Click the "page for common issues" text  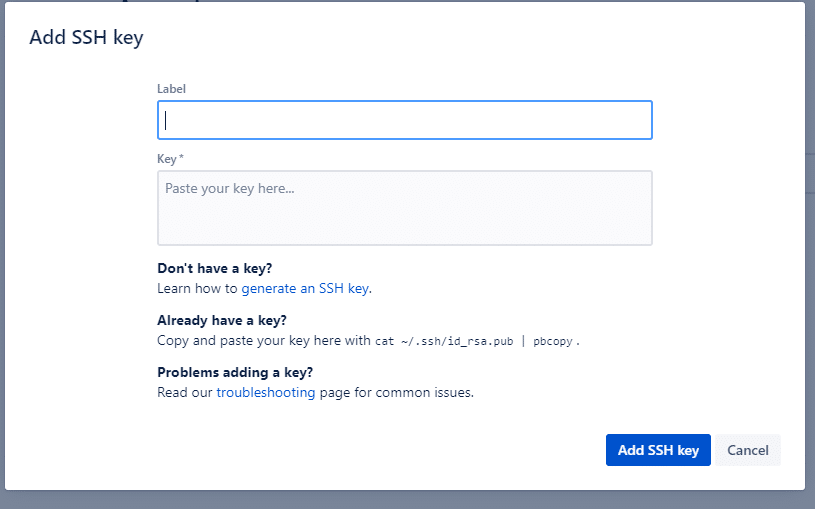(396, 393)
